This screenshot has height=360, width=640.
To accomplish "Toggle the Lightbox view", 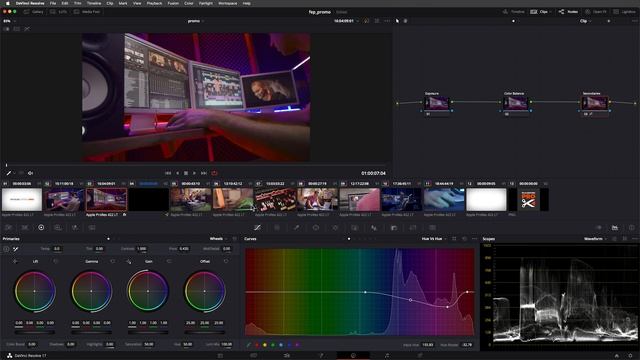I will coord(624,12).
